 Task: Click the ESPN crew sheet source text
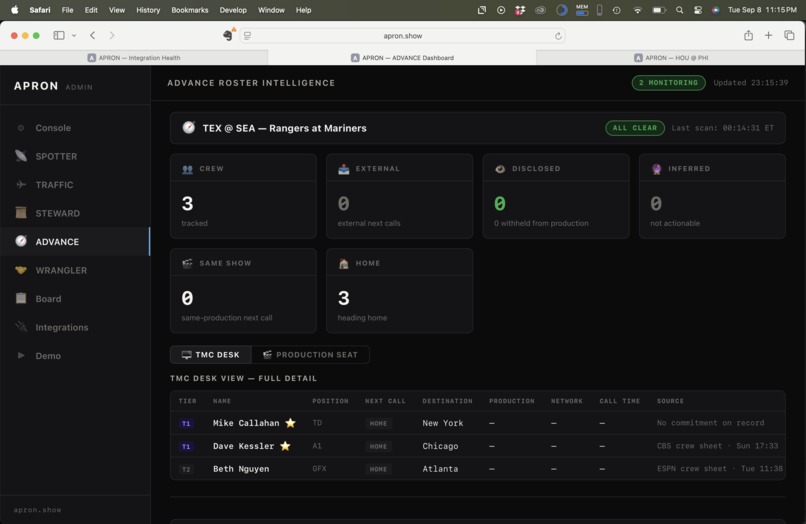(x=720, y=468)
